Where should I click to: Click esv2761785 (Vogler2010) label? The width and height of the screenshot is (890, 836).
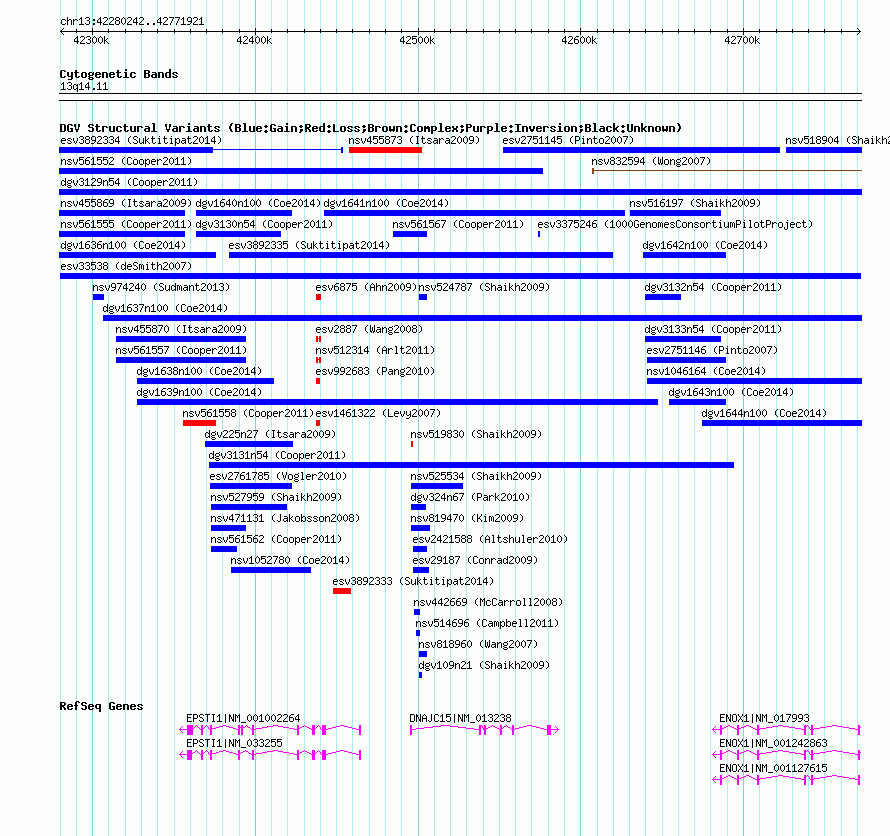click(x=278, y=476)
